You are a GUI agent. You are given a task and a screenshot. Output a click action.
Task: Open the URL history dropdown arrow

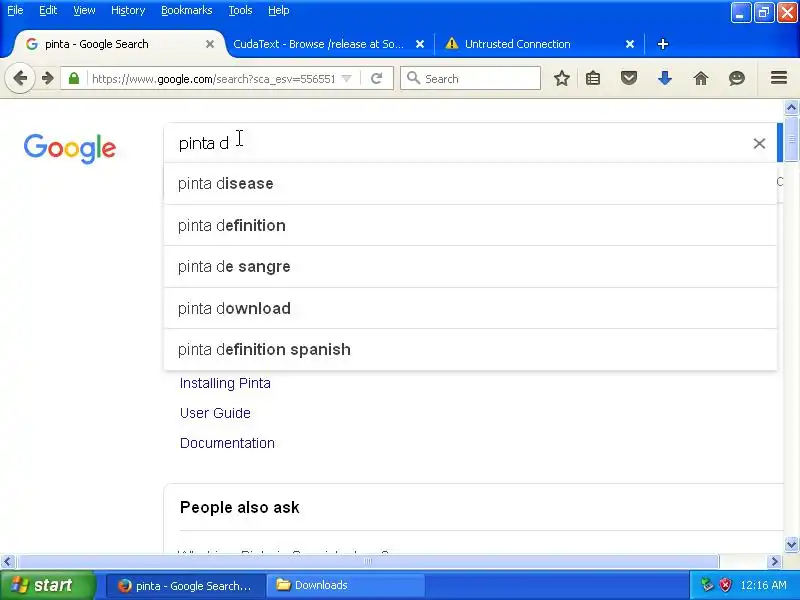tap(346, 79)
